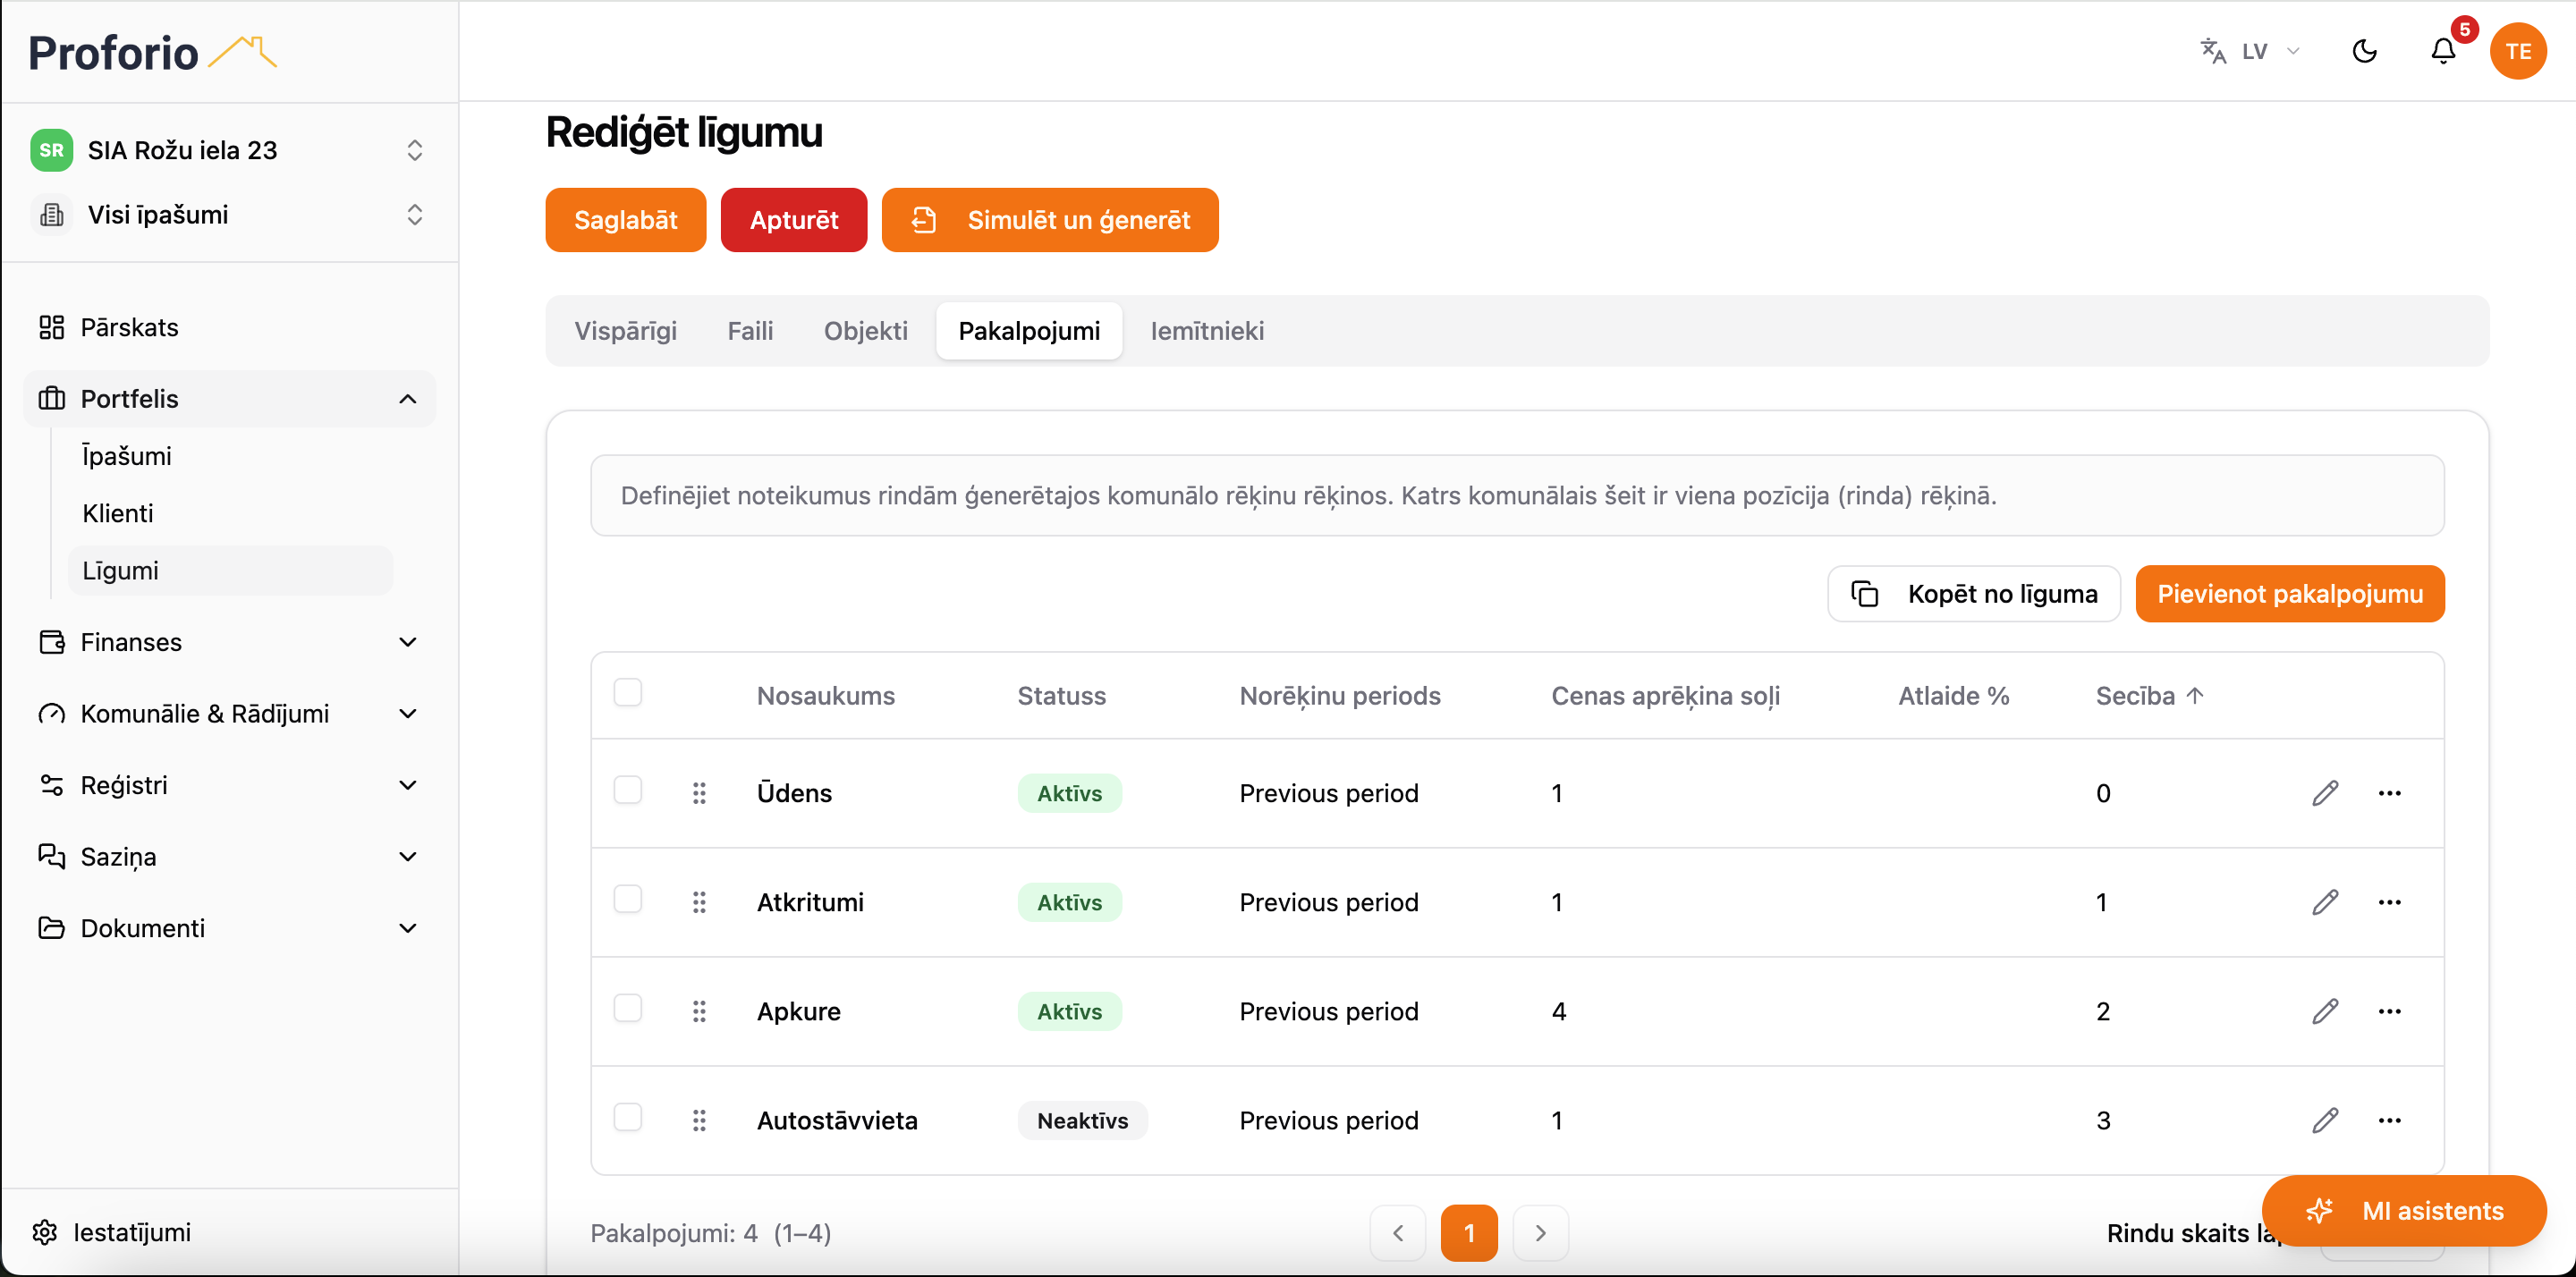2576x1277 pixels.
Task: Click the Sarakste chat icon beside Saziņa
Action: 51,856
